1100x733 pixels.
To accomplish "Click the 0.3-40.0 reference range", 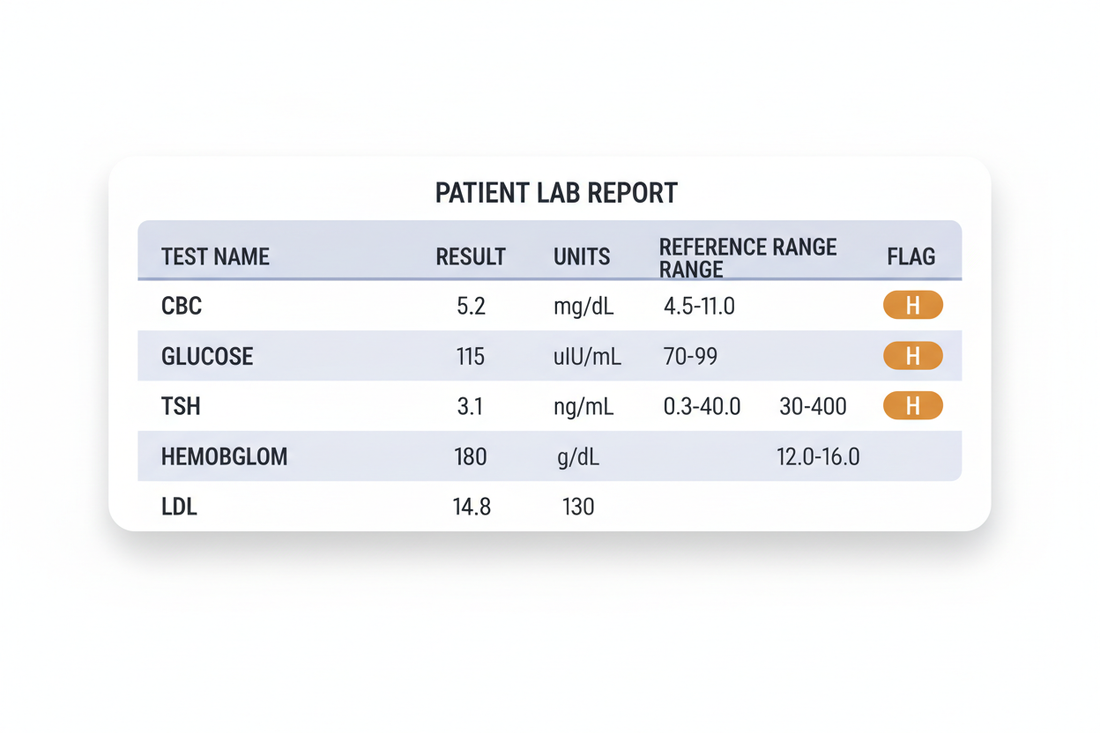I will (x=702, y=406).
